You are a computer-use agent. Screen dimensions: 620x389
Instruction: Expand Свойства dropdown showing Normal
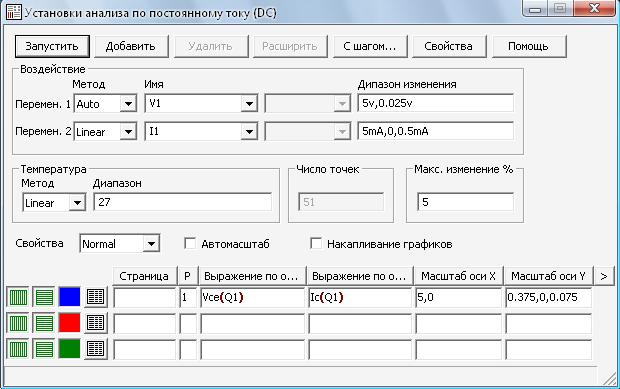tap(151, 244)
